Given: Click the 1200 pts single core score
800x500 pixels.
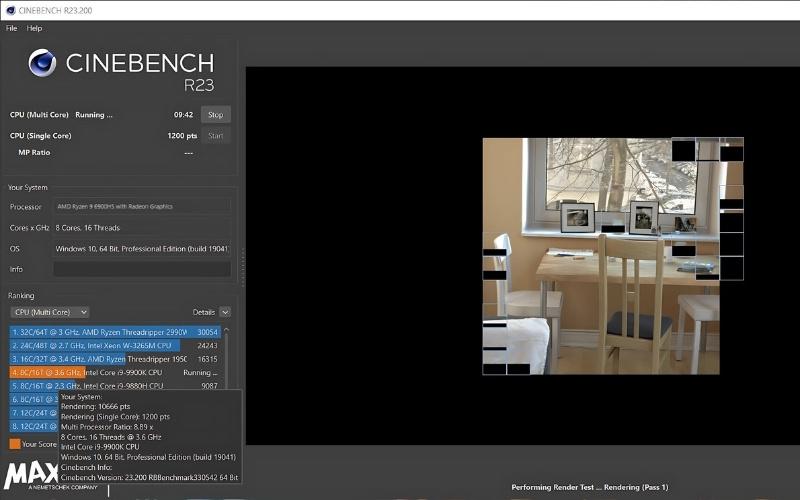Looking at the screenshot, I should coord(182,136).
